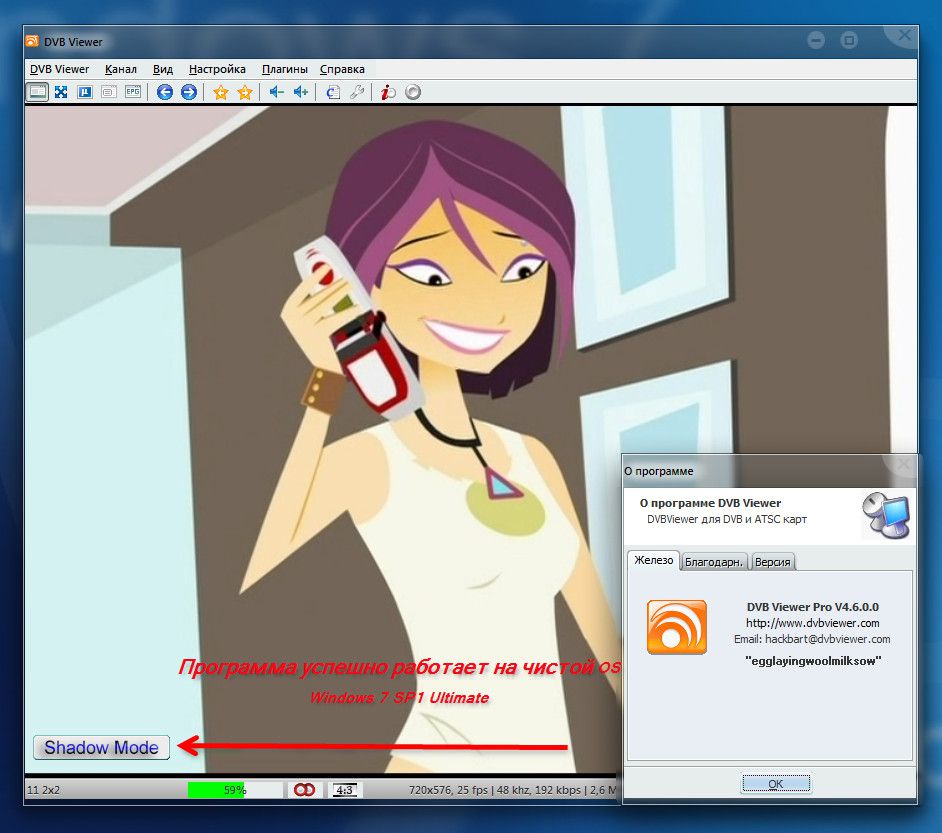
Task: Click the previous favourite star icon
Action: (x=220, y=92)
